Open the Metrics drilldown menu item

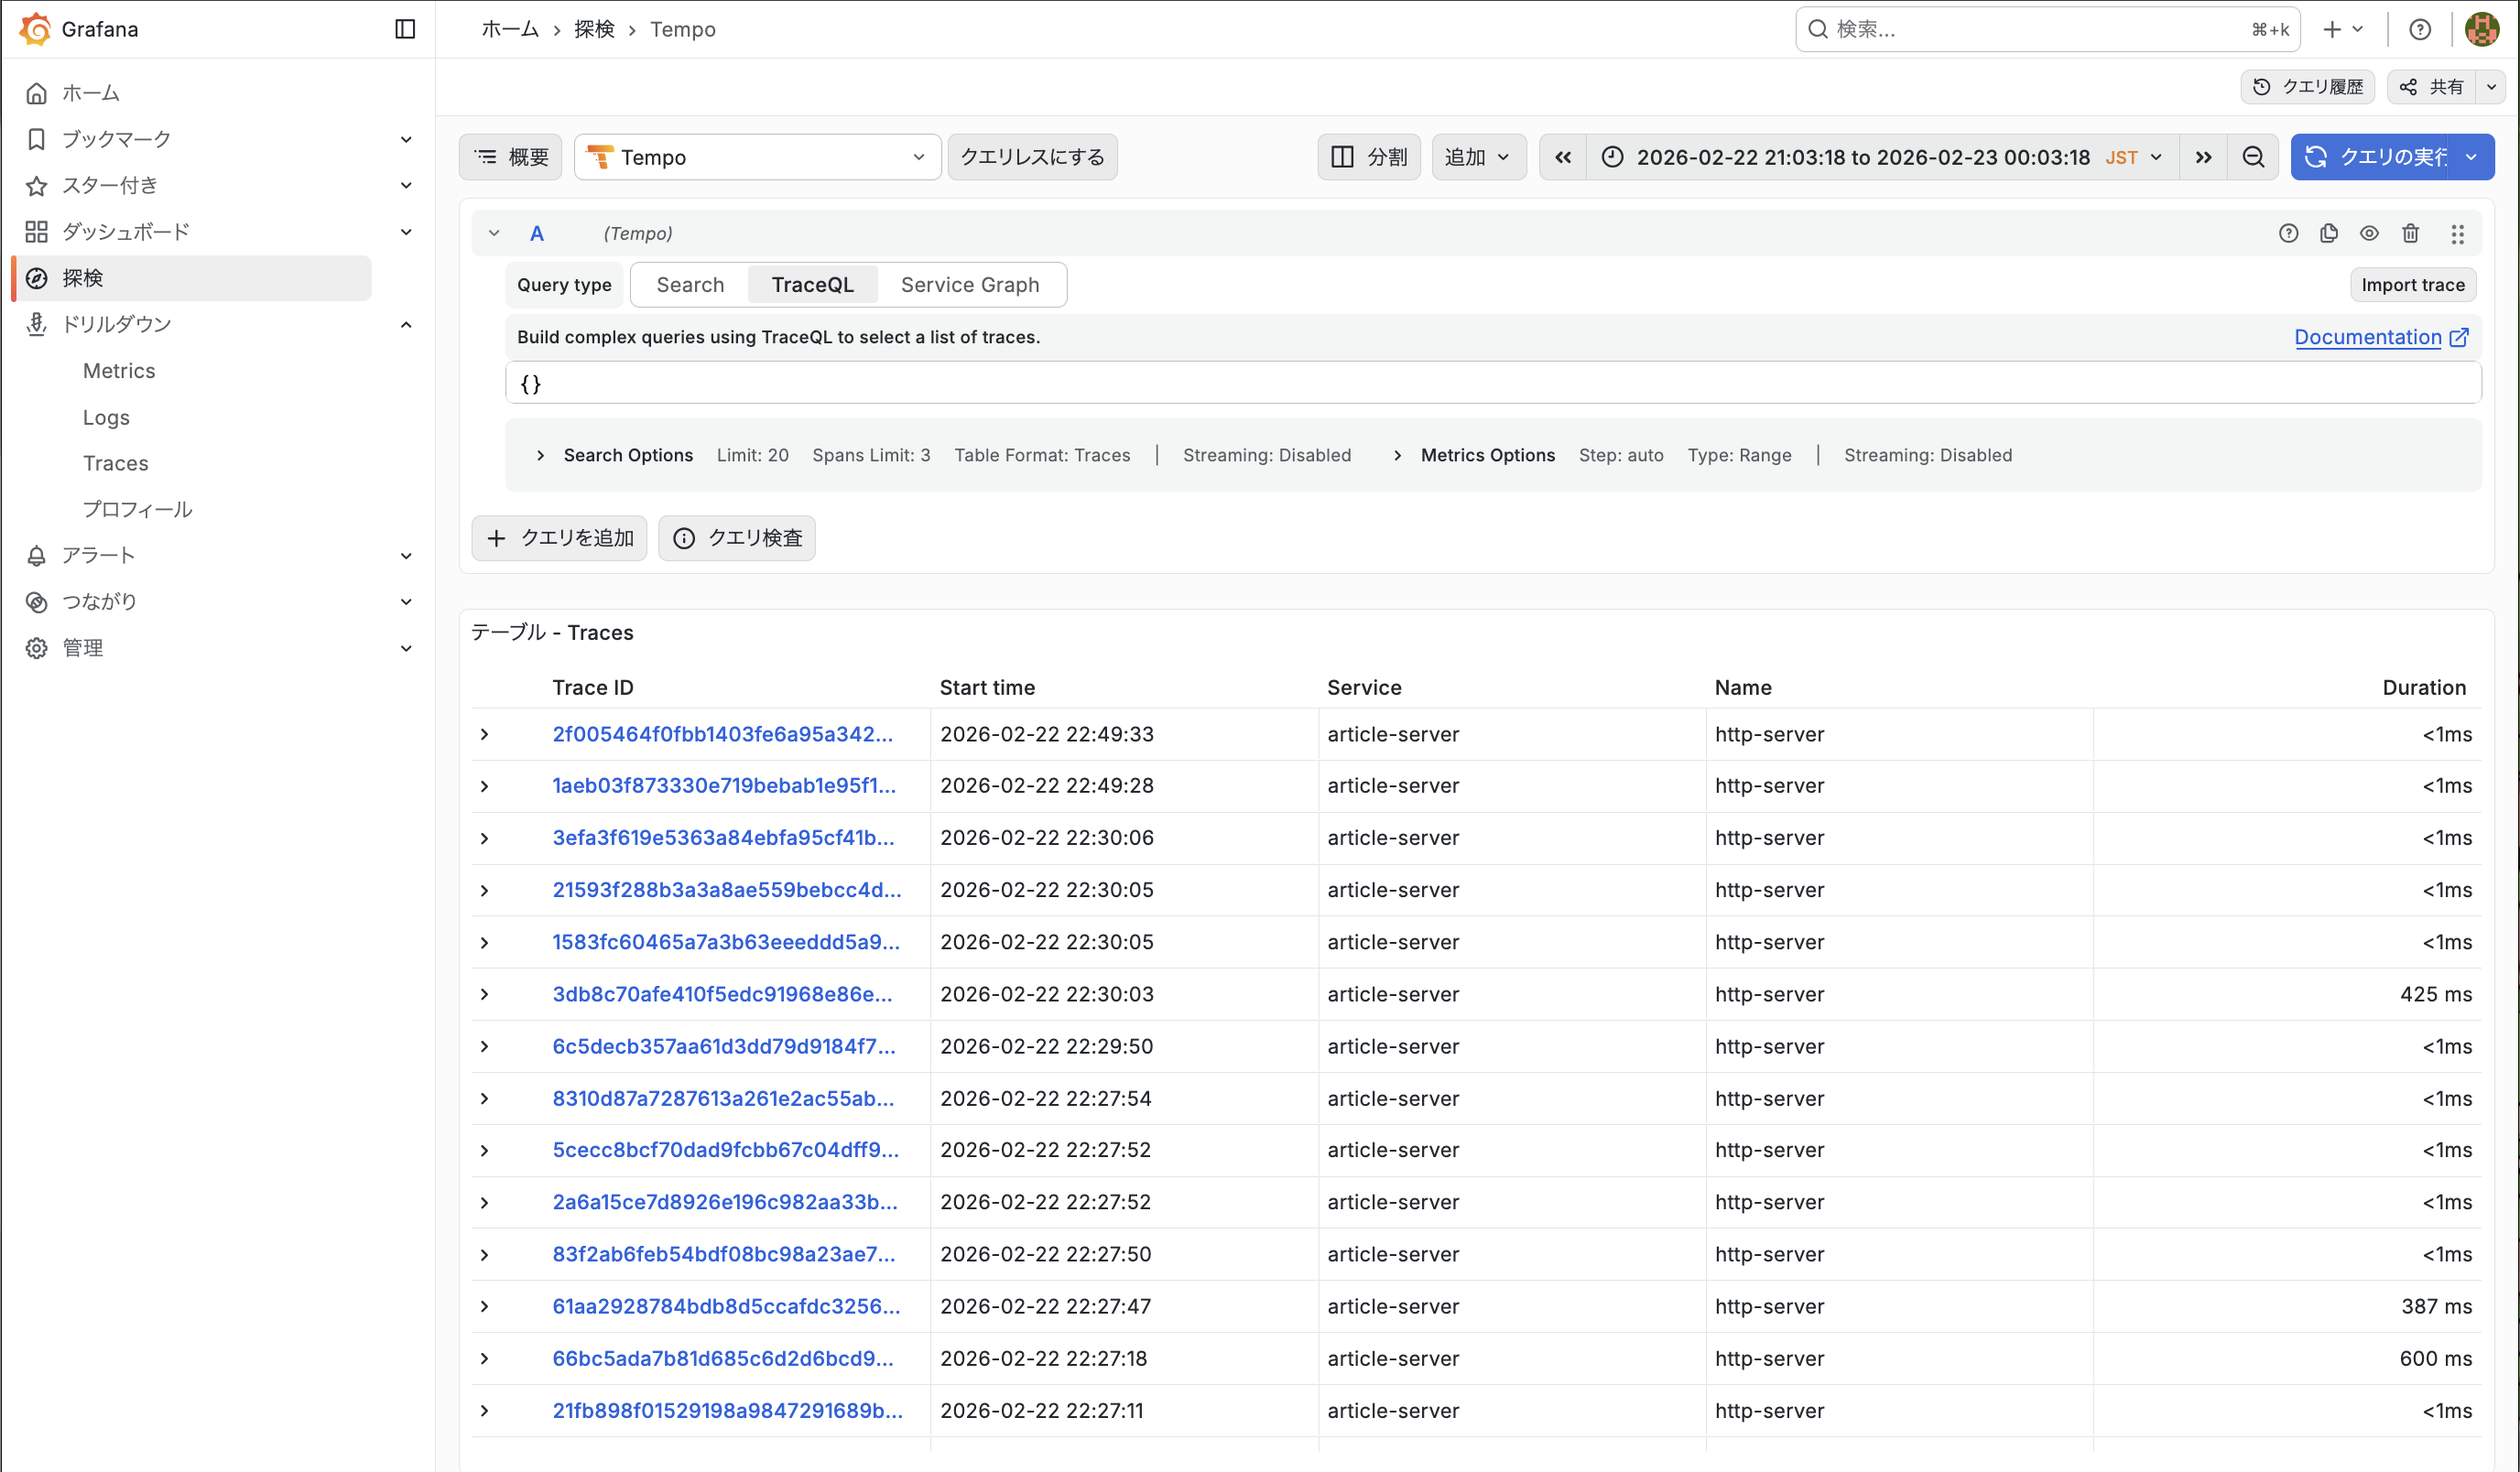(119, 371)
